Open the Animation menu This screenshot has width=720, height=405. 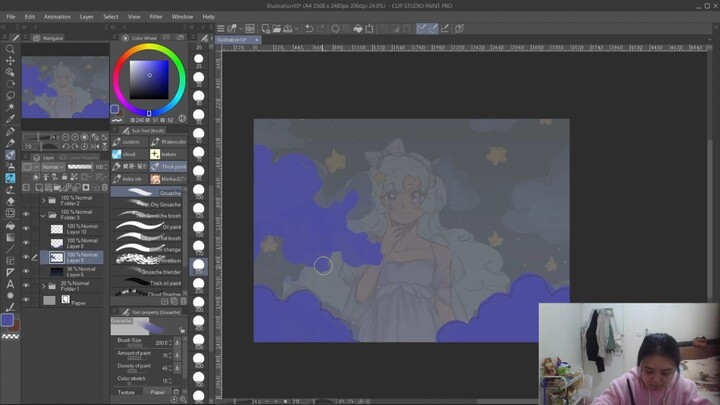click(57, 17)
